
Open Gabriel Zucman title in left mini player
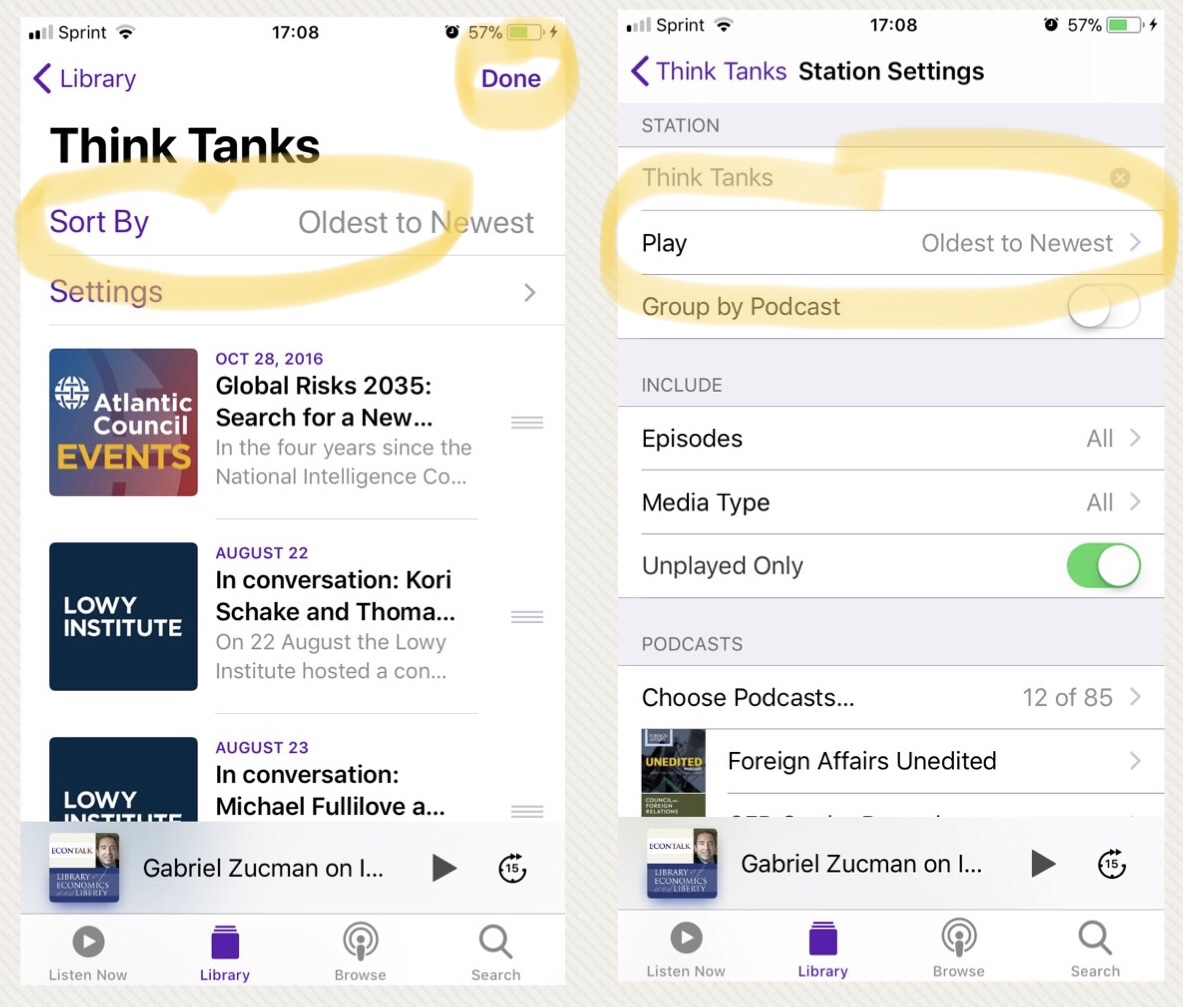263,868
